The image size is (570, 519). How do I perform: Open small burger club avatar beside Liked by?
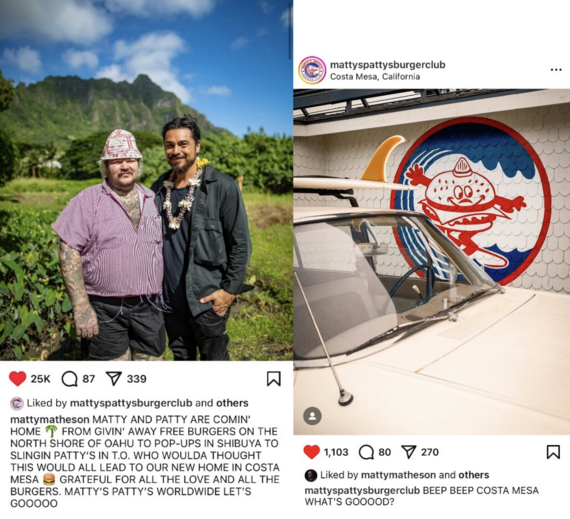(x=17, y=403)
